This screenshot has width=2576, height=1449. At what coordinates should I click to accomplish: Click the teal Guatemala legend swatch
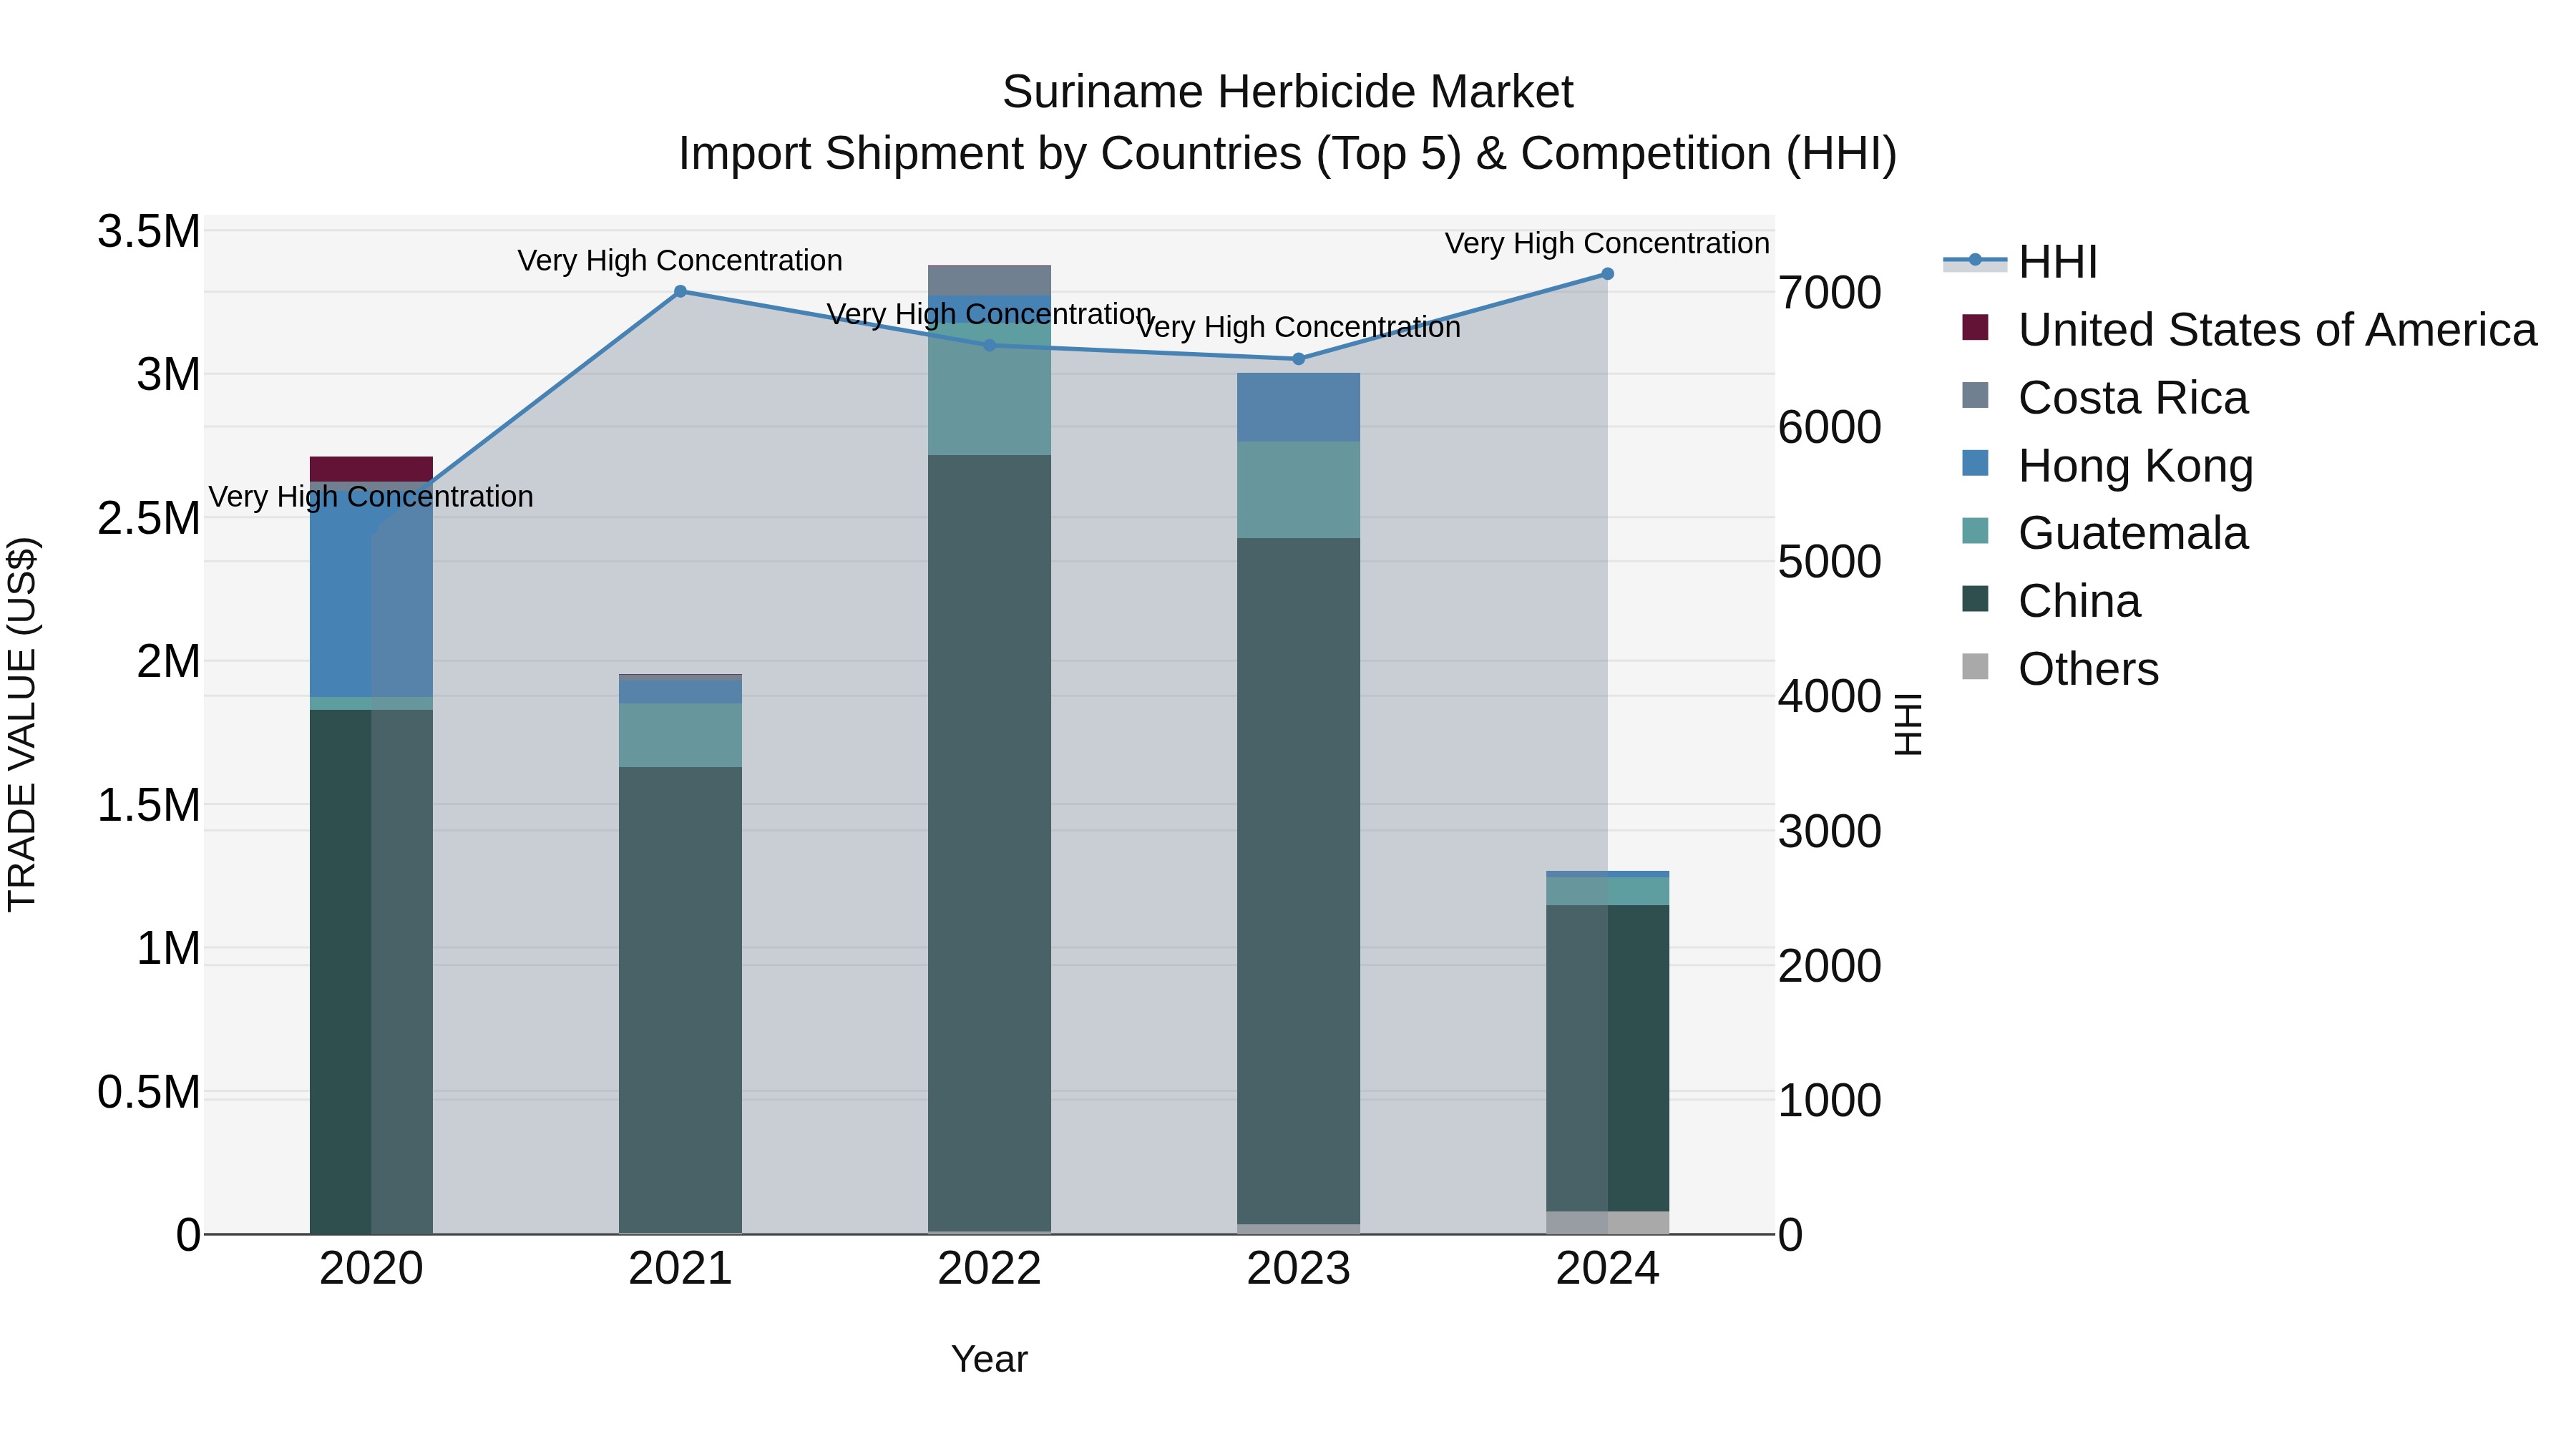(1975, 531)
